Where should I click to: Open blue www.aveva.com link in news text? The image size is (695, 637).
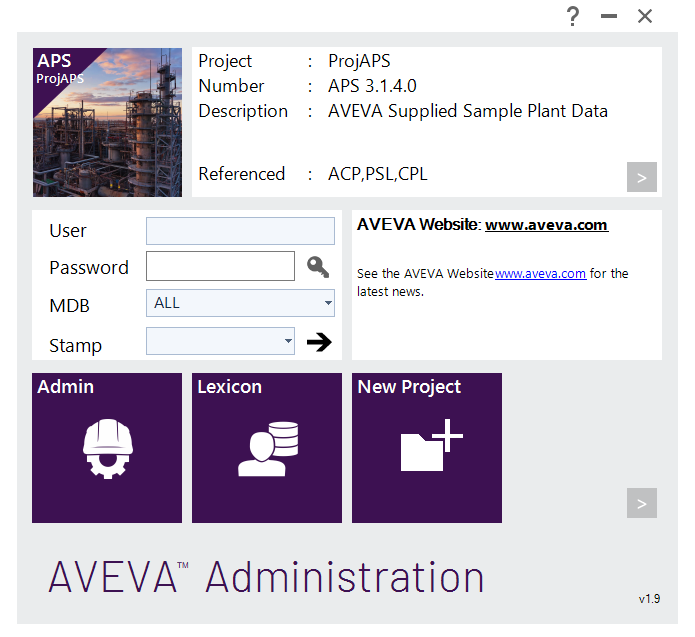coord(540,274)
